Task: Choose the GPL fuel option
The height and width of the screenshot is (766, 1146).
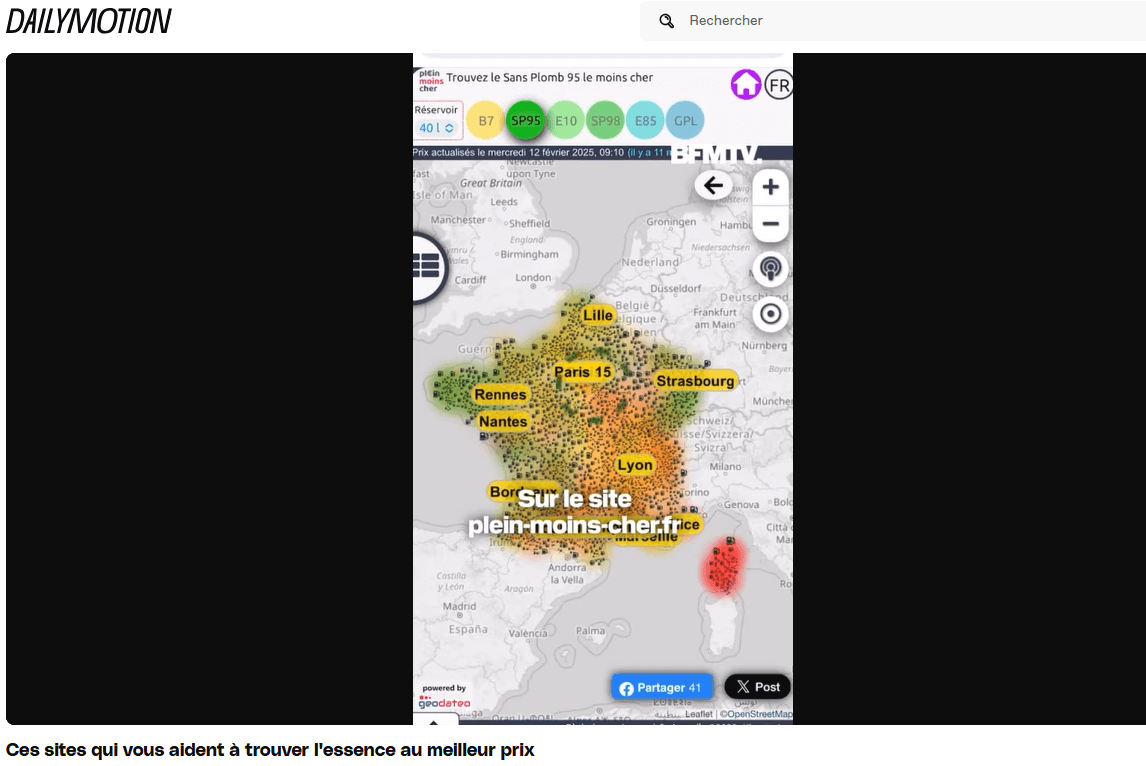Action: pos(685,121)
